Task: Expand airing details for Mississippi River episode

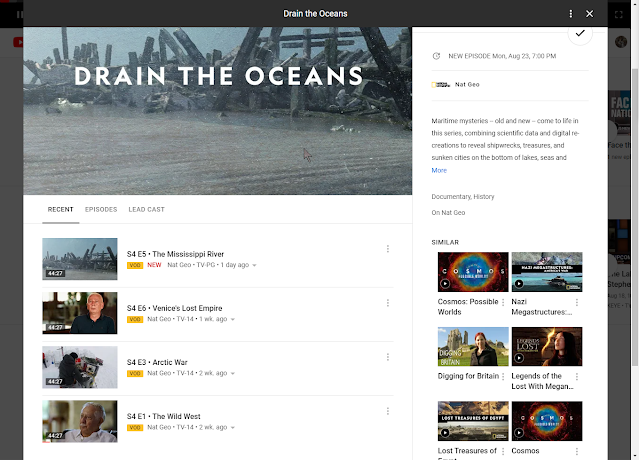Action: 254,265
